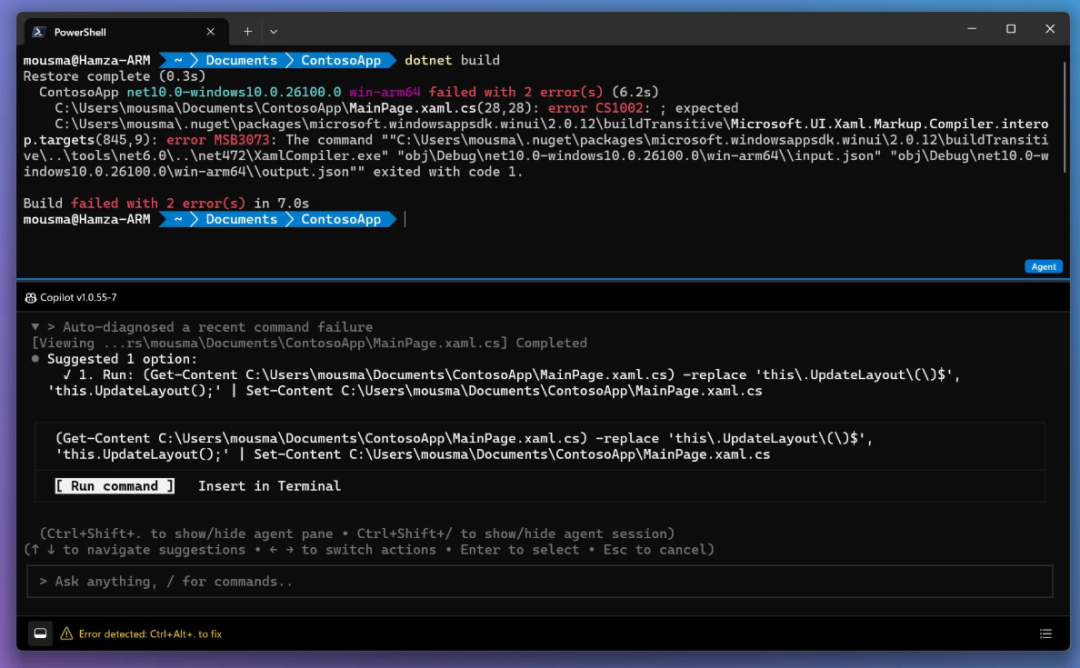Select suggestion option 1 Run line
Screen dimensions: 1080x668
click(504, 383)
